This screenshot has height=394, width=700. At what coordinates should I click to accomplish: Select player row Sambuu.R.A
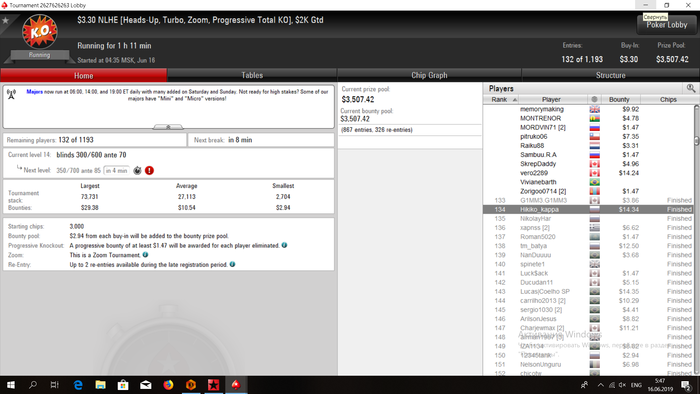click(x=588, y=155)
